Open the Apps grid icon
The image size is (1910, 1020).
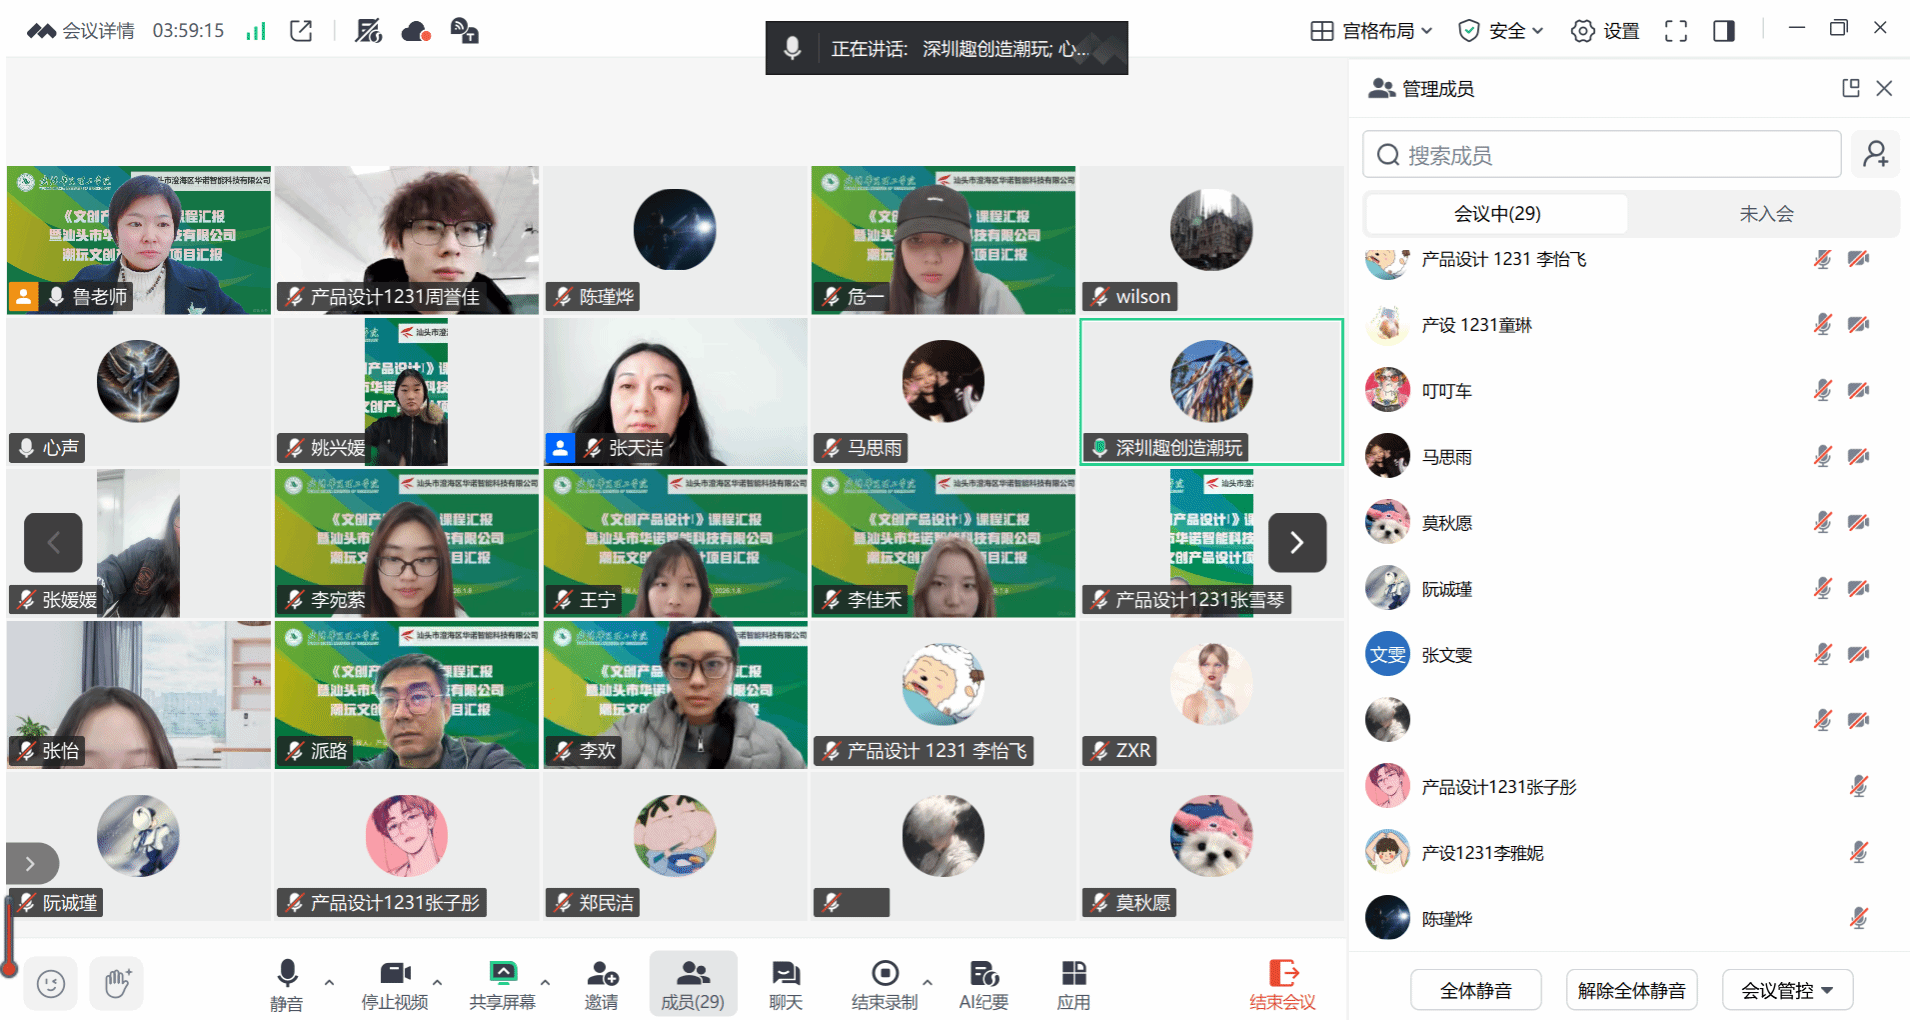pyautogui.click(x=1073, y=984)
